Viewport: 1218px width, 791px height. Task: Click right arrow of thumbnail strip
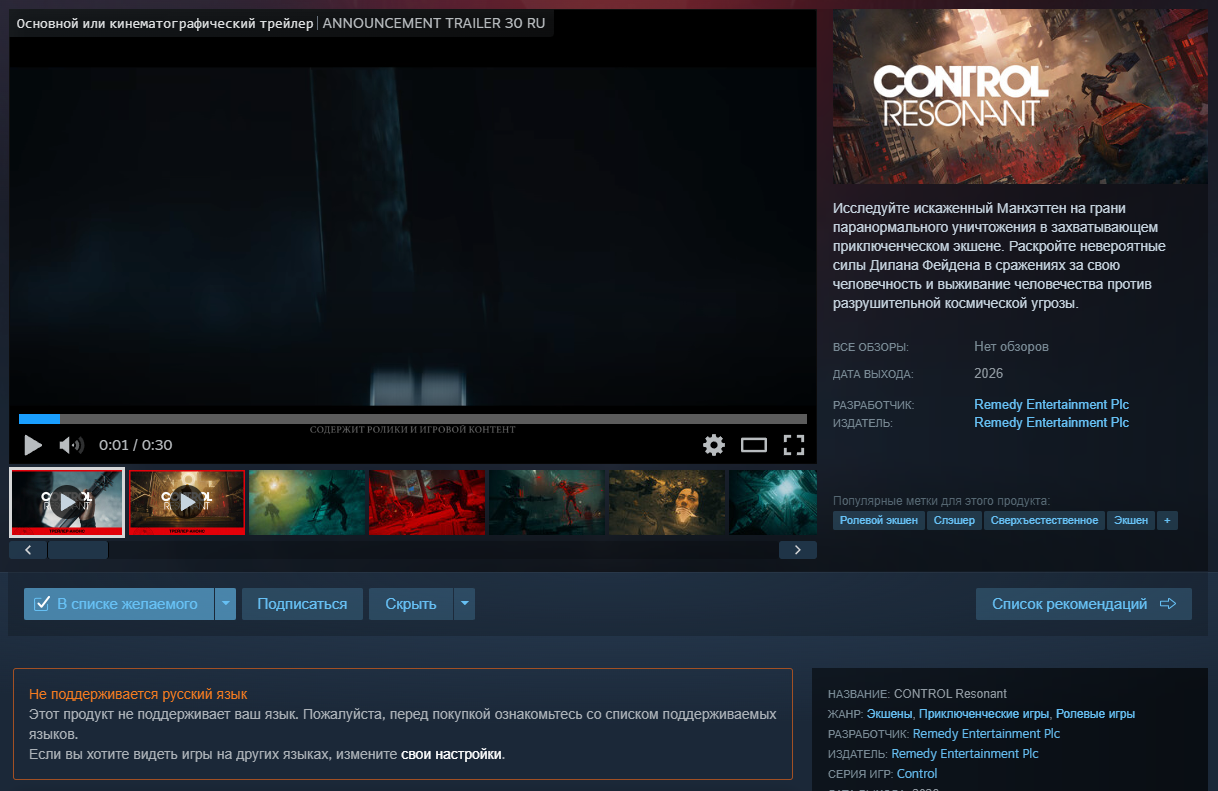click(x=798, y=550)
